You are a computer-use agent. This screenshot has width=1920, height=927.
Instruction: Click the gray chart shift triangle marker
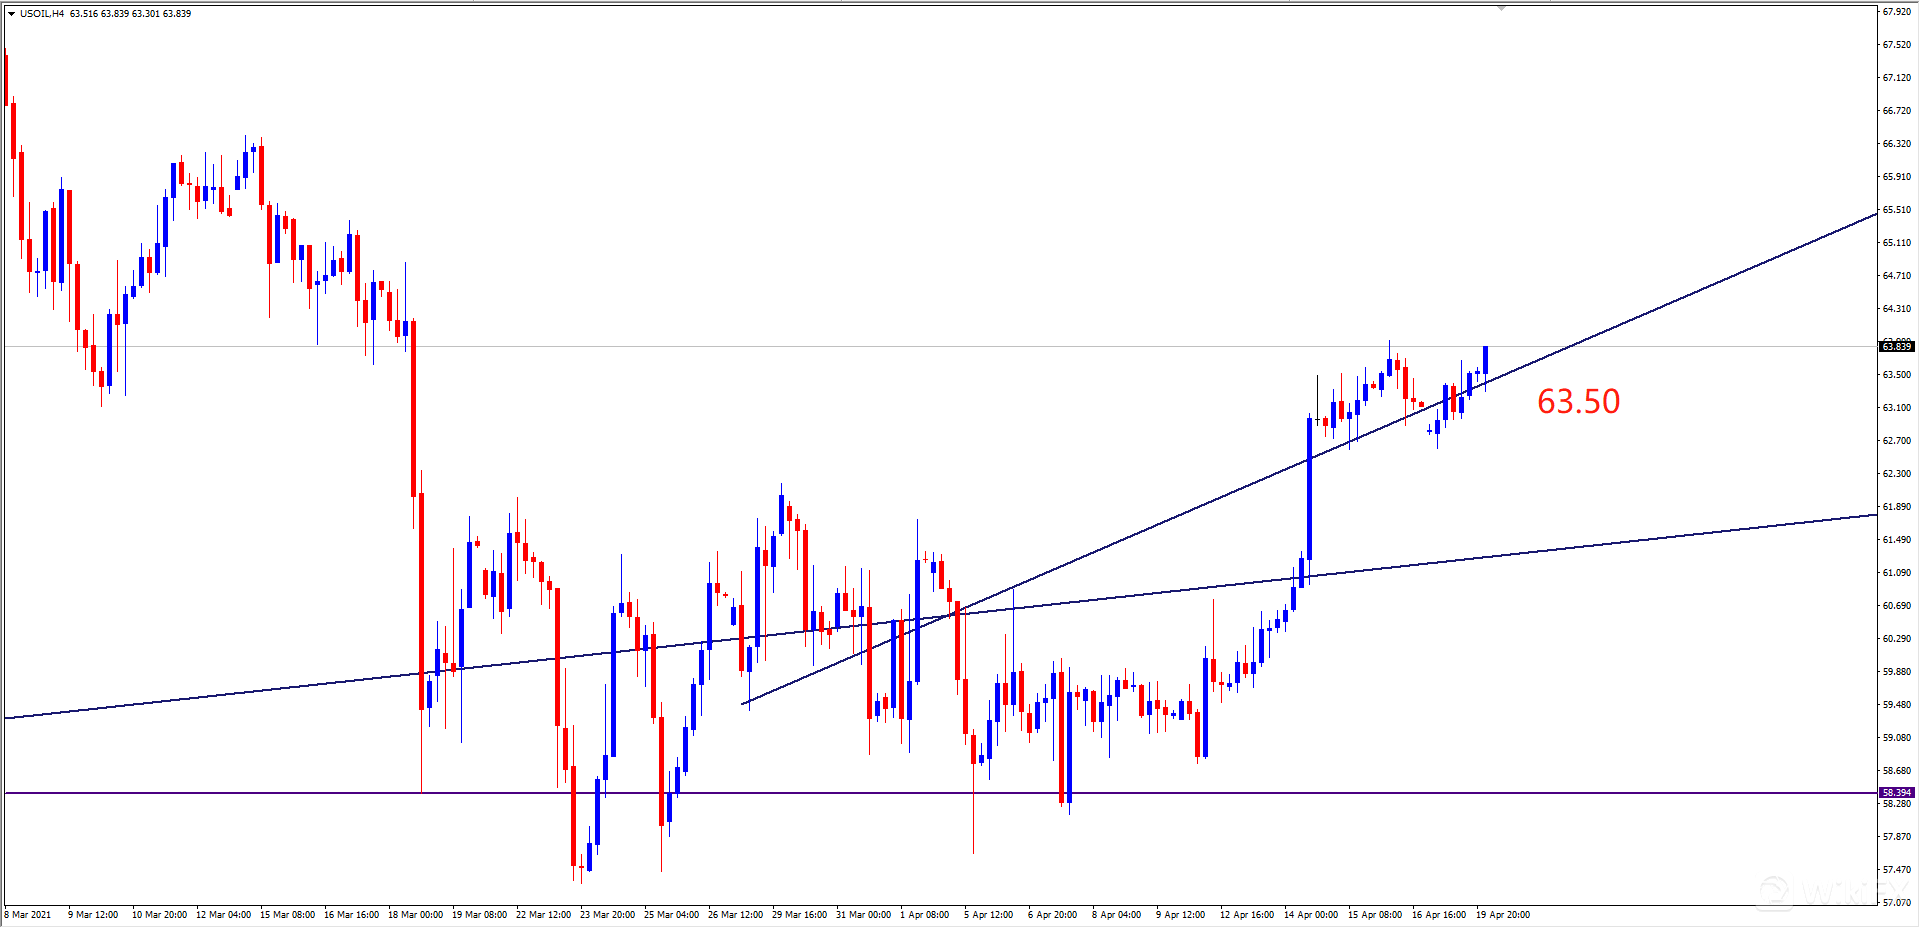pos(1501,8)
